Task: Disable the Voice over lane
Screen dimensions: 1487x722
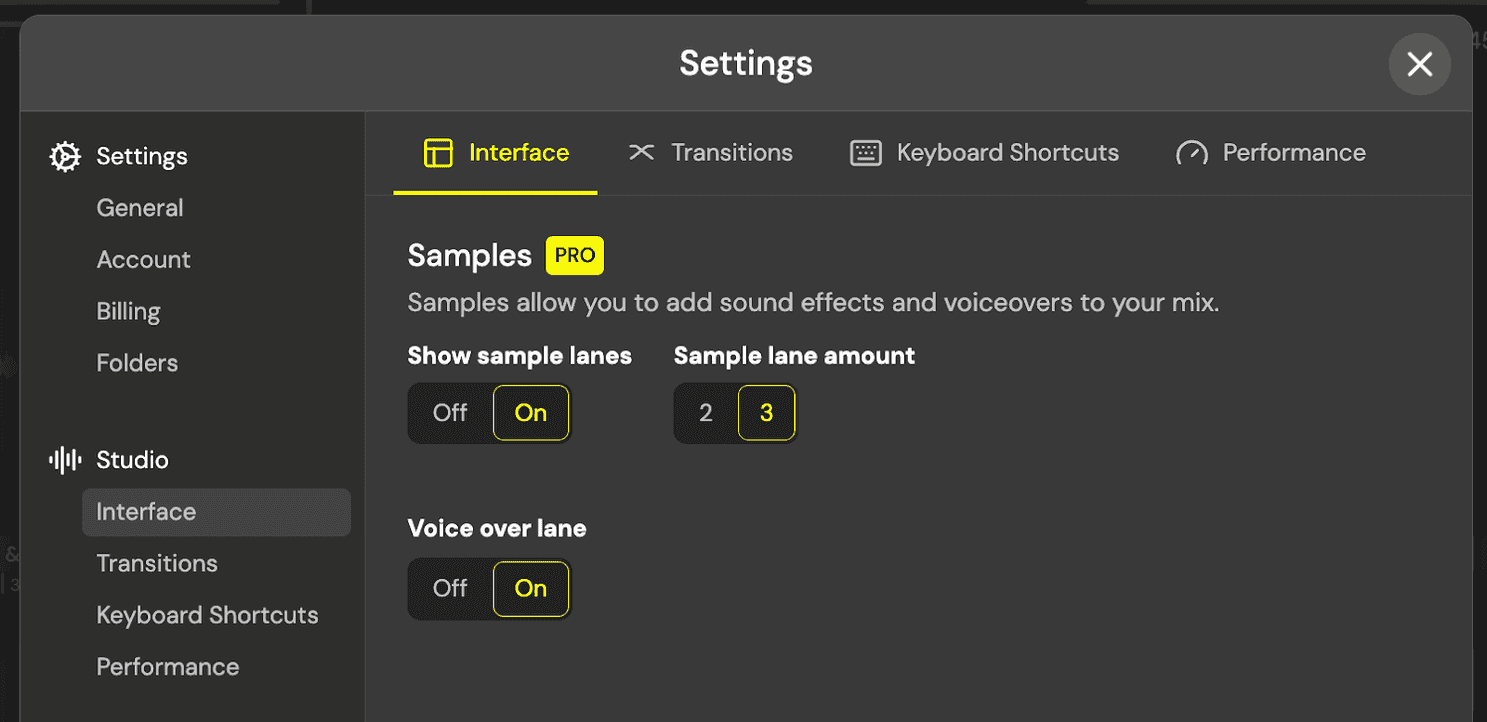Action: point(450,588)
